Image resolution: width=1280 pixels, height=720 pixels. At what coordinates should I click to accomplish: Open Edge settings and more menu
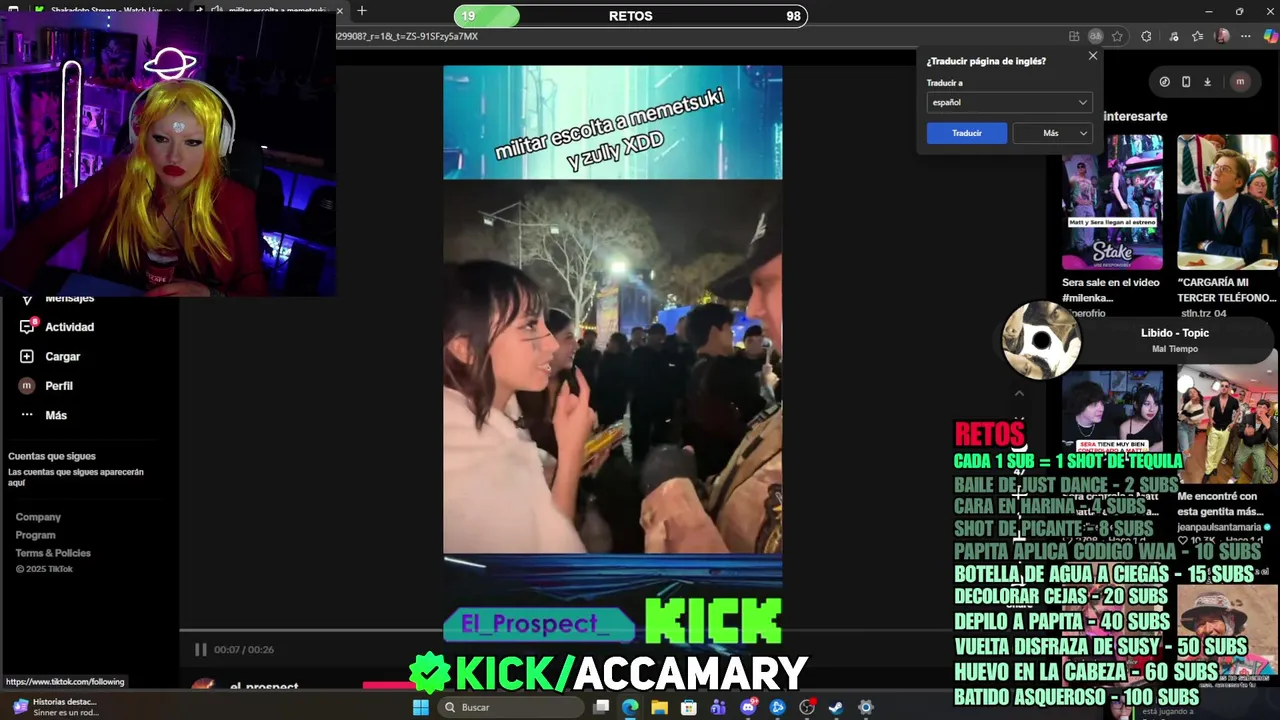point(1245,36)
